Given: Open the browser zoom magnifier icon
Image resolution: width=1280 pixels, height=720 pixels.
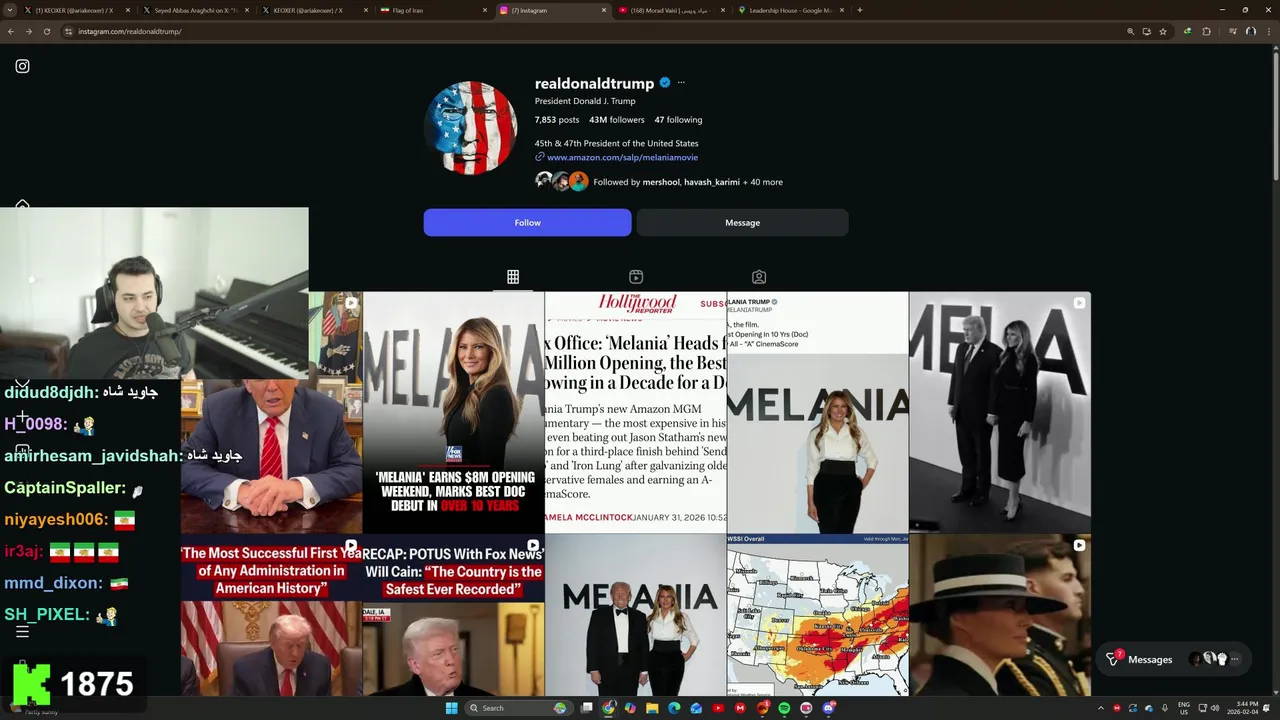Looking at the screenshot, I should tap(1131, 31).
